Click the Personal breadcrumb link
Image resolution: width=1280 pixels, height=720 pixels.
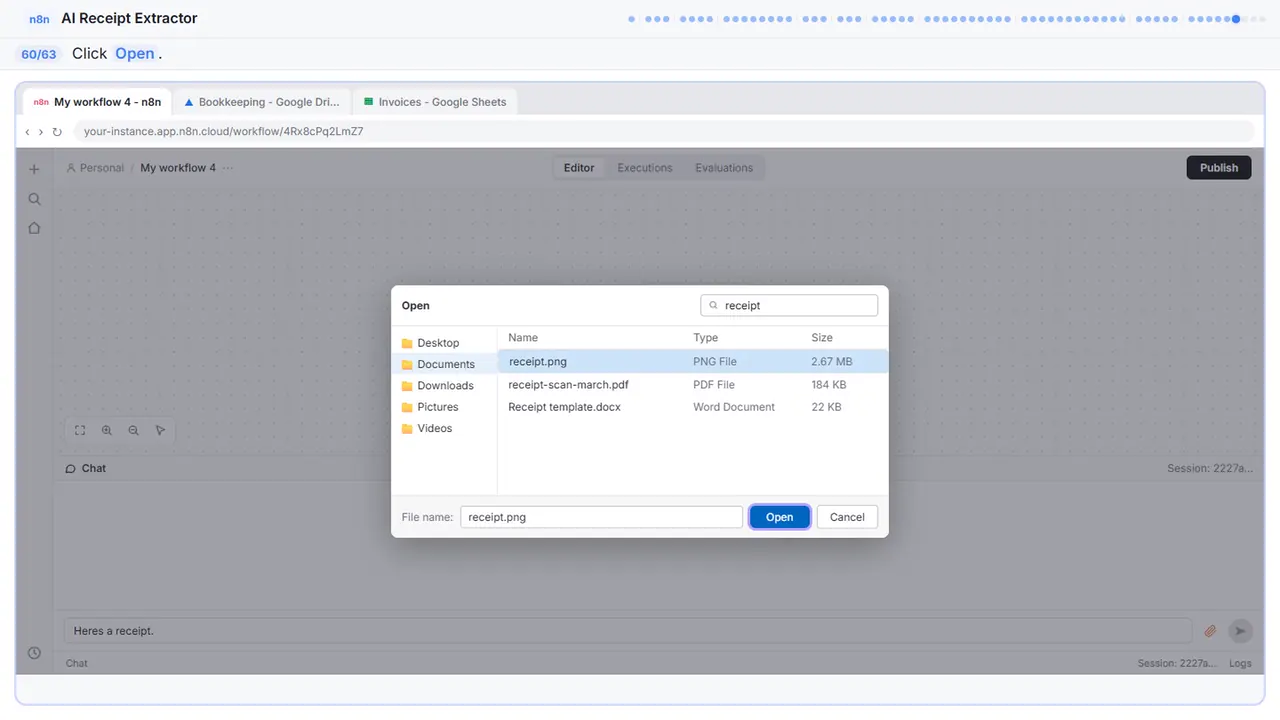pos(95,168)
